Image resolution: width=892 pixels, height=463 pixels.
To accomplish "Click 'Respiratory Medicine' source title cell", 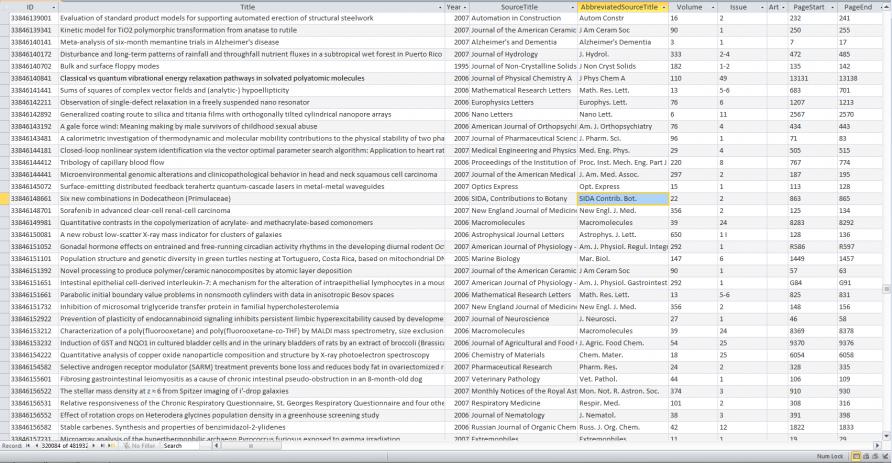I will pyautogui.click(x=523, y=403).
